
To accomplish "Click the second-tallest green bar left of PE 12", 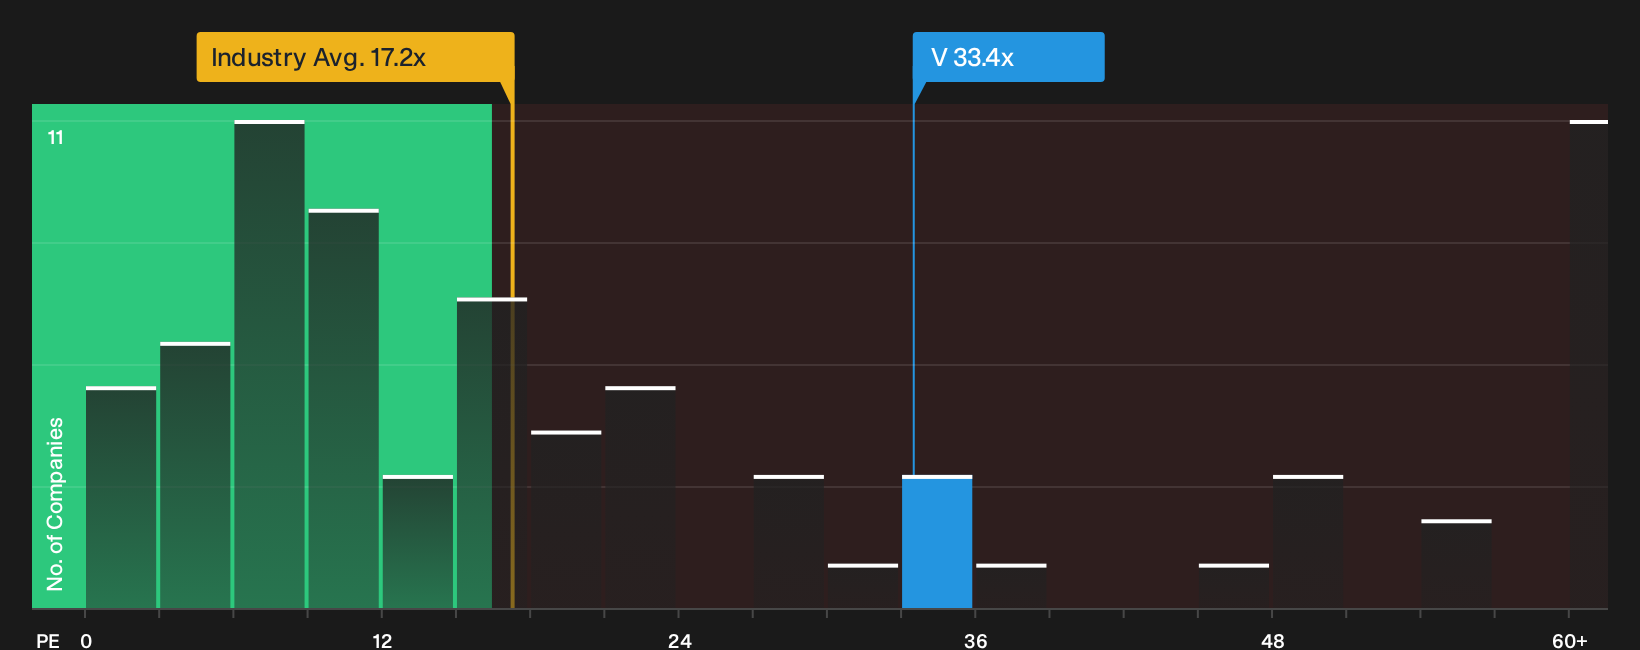I will [x=343, y=409].
